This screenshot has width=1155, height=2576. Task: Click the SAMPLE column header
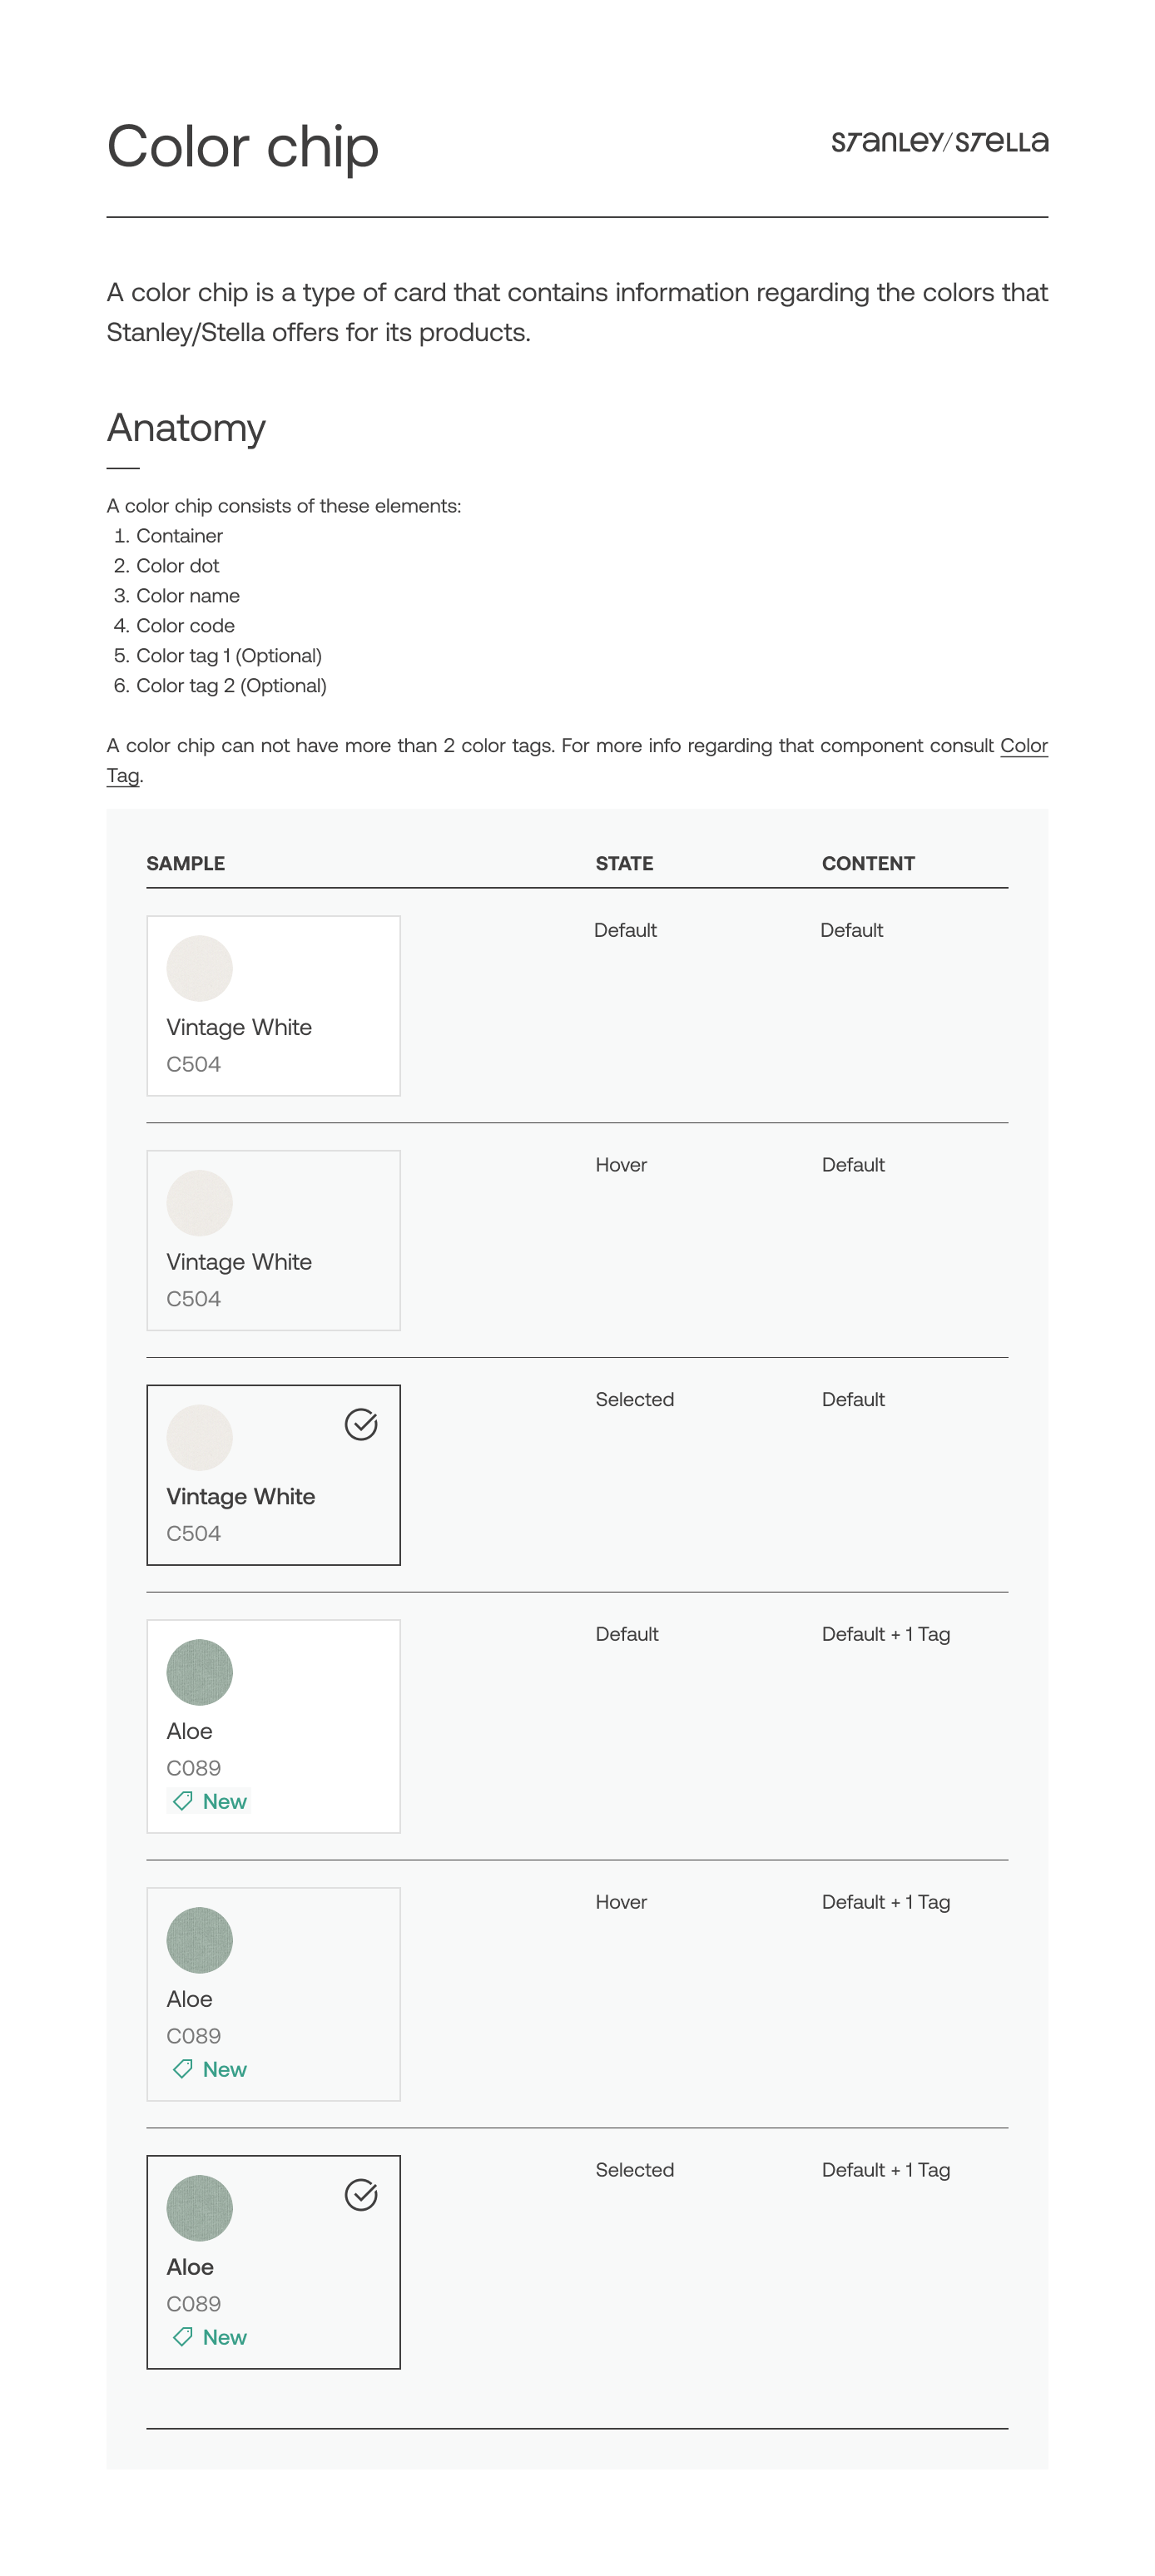point(186,863)
